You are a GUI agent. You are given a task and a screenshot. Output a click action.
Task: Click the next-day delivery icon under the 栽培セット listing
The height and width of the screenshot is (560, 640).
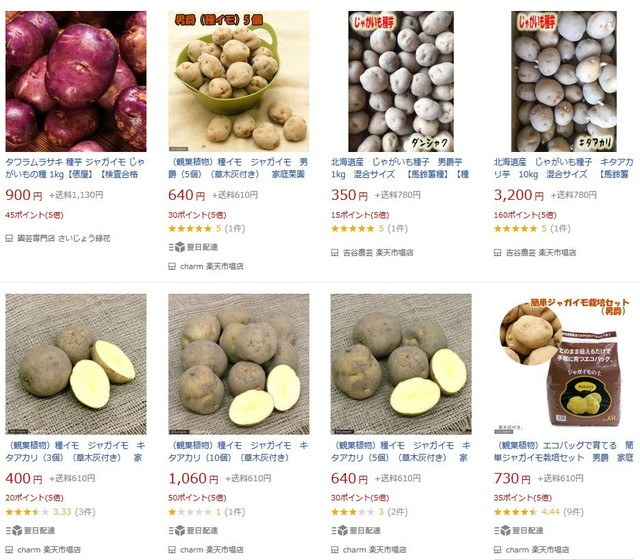(503, 530)
